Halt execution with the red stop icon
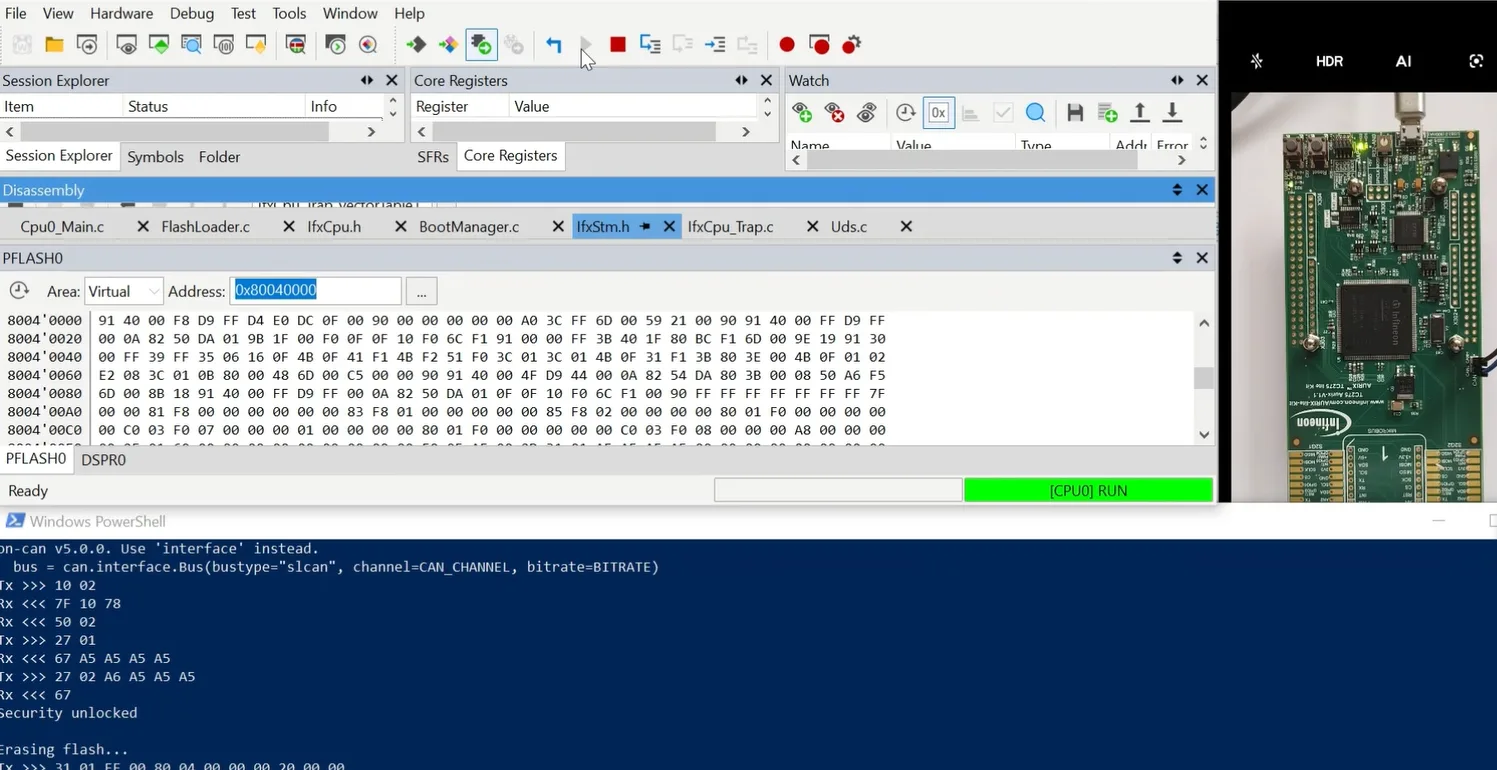Viewport: 1497px width, 770px height. click(617, 44)
